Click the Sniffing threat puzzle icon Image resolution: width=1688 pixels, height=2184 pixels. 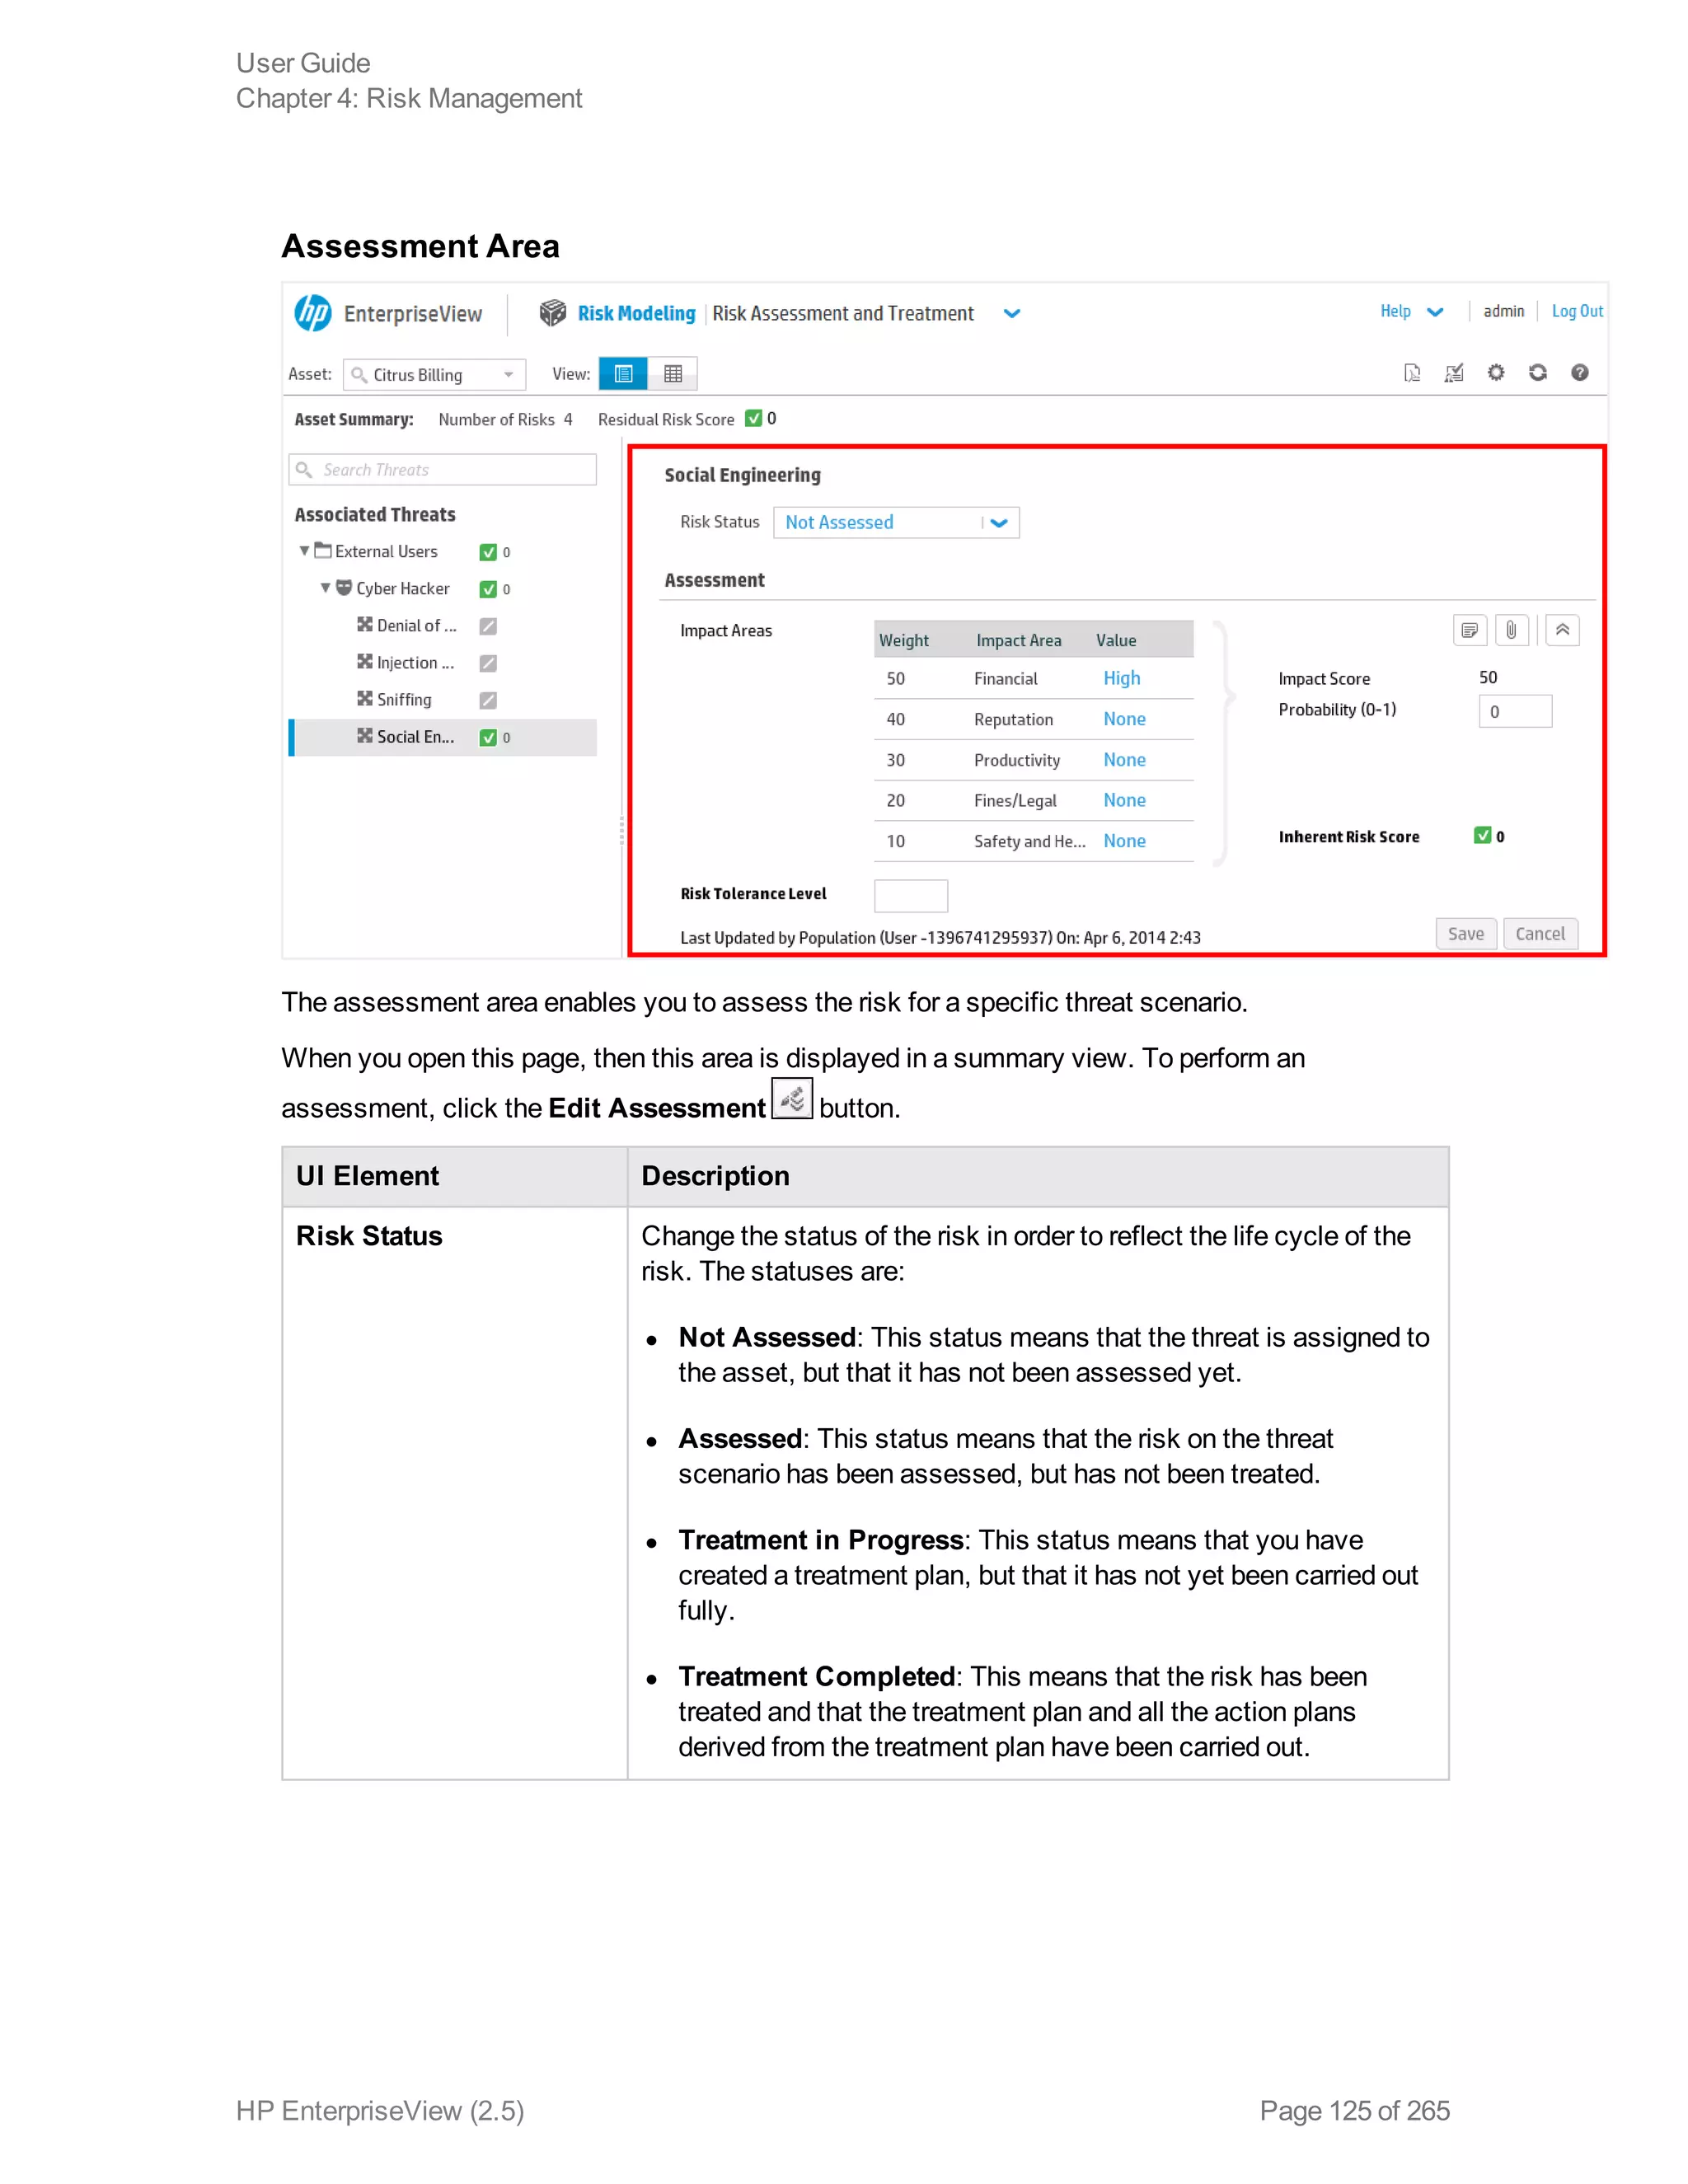[365, 698]
